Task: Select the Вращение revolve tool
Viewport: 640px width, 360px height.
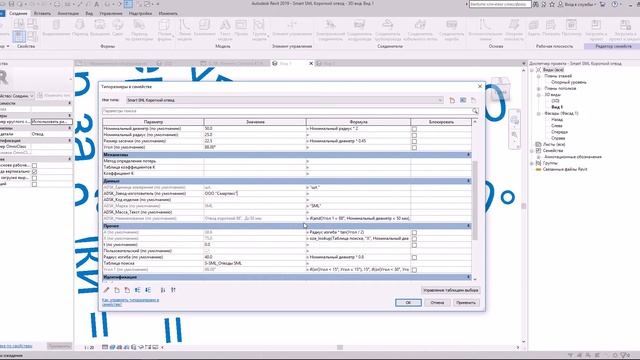Action: tap(100, 28)
